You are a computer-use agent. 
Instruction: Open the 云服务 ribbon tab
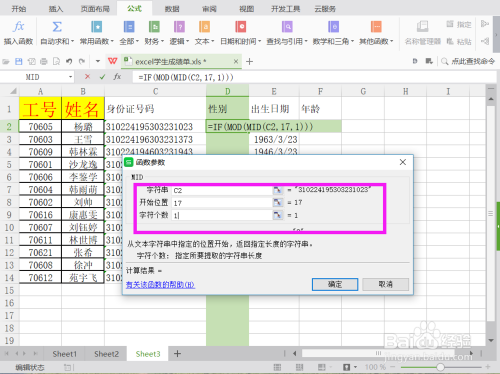click(x=325, y=9)
